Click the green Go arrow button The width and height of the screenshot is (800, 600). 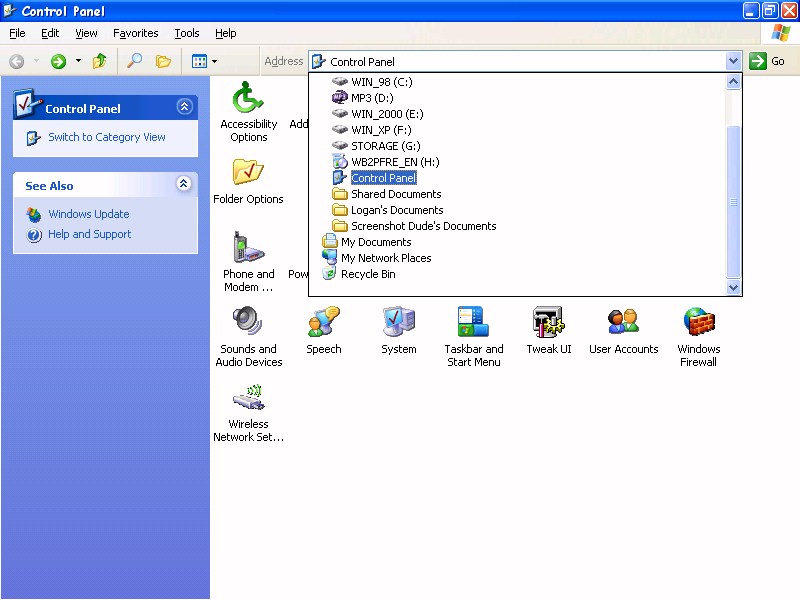pyautogui.click(x=758, y=61)
